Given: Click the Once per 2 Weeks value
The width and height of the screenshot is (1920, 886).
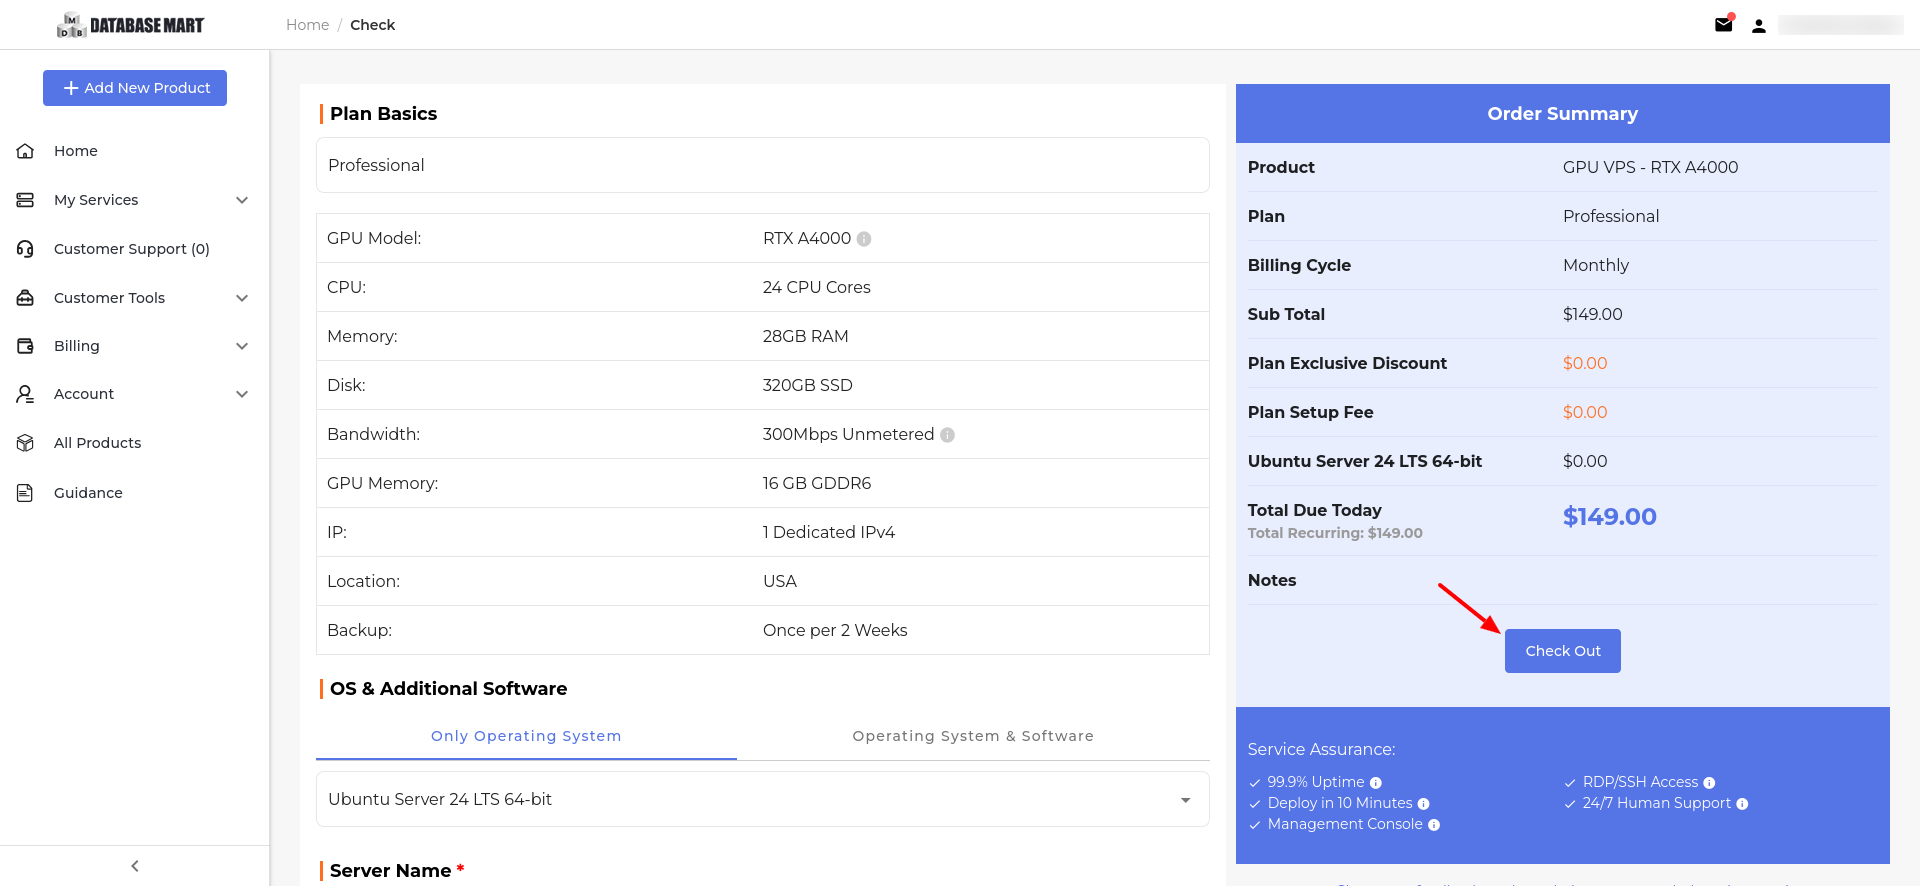Looking at the screenshot, I should 835,630.
